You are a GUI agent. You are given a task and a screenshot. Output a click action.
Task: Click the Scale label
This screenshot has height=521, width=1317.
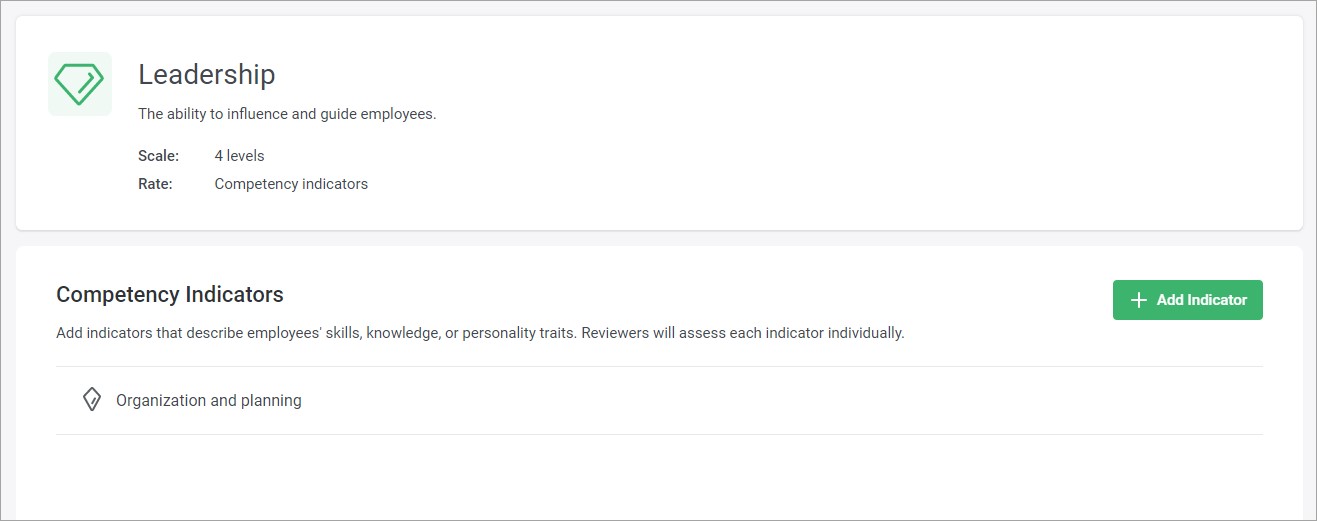tap(158, 156)
